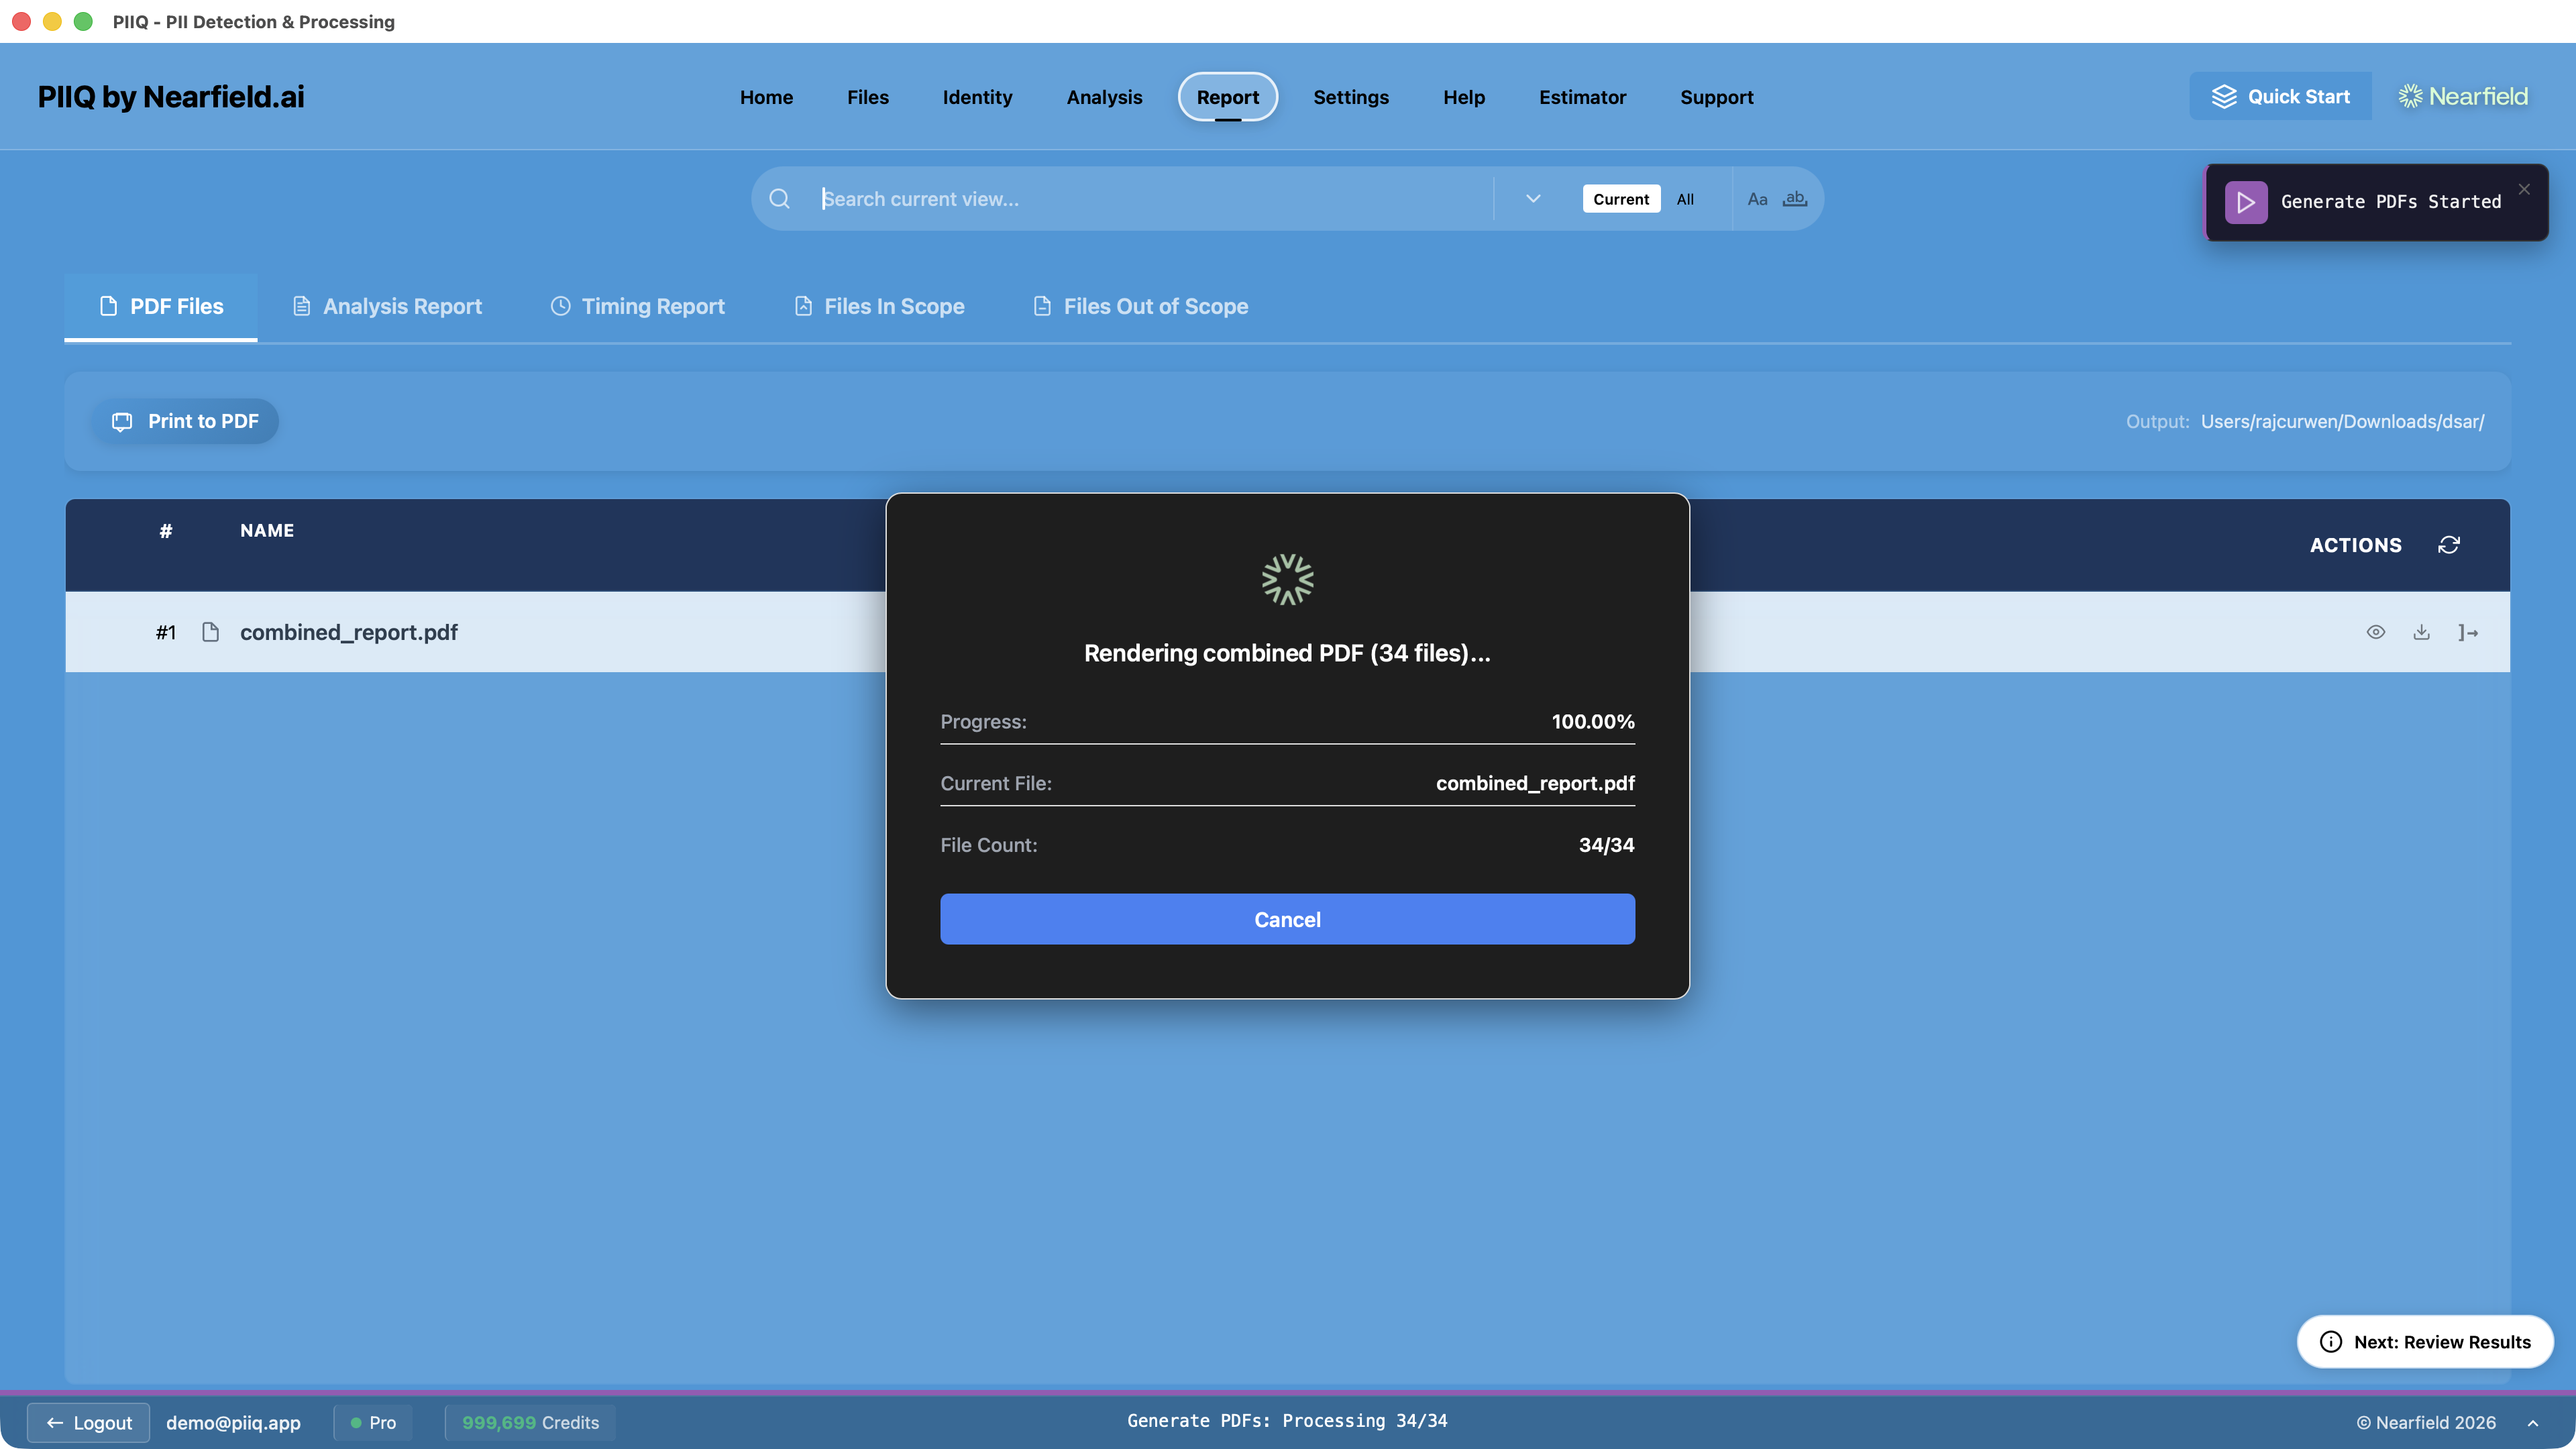Click the download icon for combined_report.pdf
The image size is (2576, 1449).
pos(2421,632)
